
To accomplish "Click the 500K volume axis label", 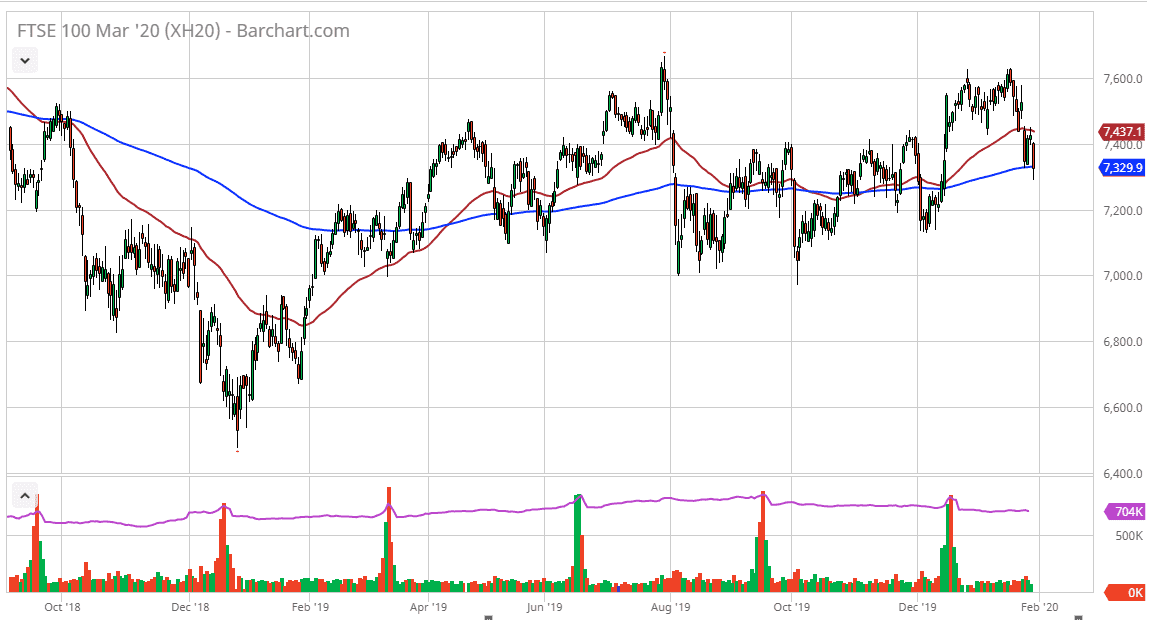I will [1128, 536].
